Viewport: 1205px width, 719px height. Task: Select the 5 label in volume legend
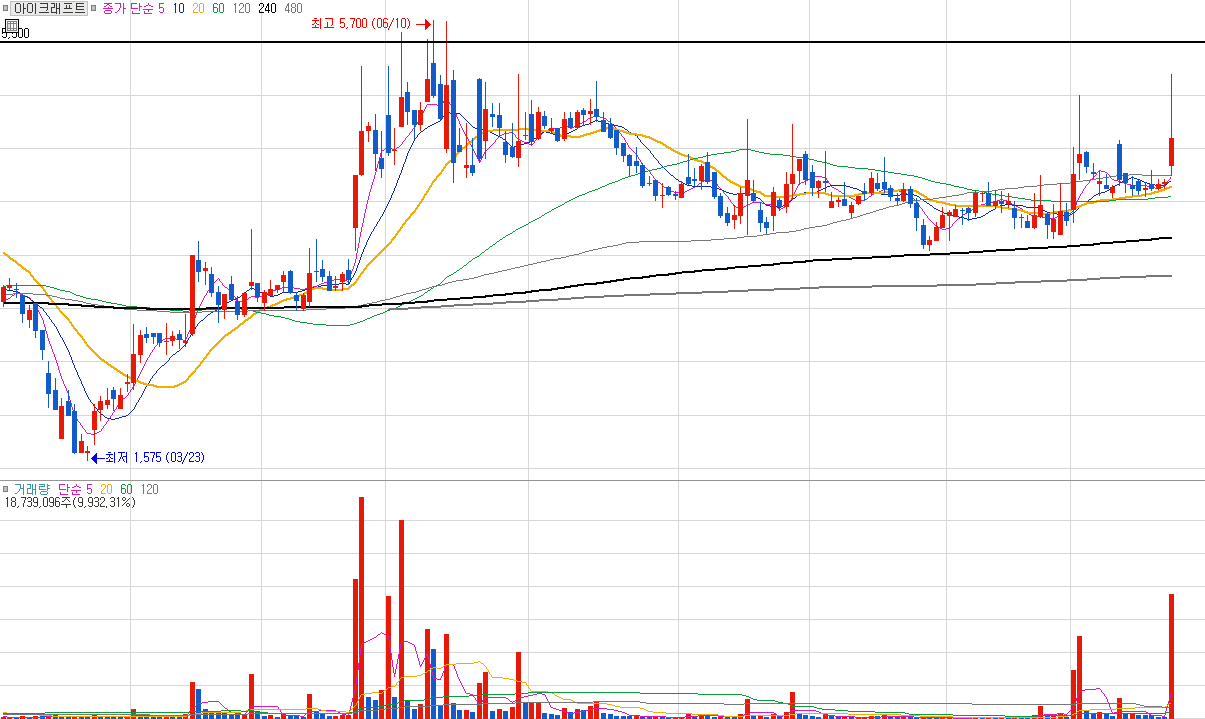(x=89, y=489)
